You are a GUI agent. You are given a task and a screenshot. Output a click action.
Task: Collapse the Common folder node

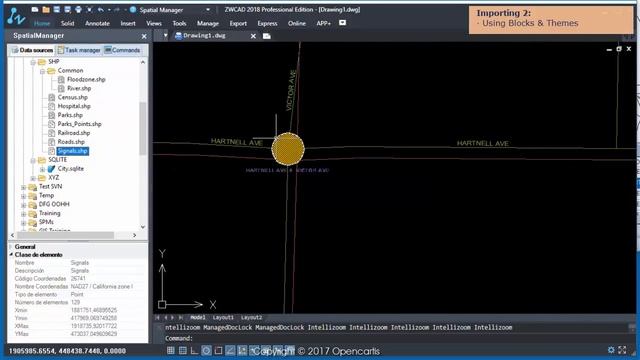[42, 71]
